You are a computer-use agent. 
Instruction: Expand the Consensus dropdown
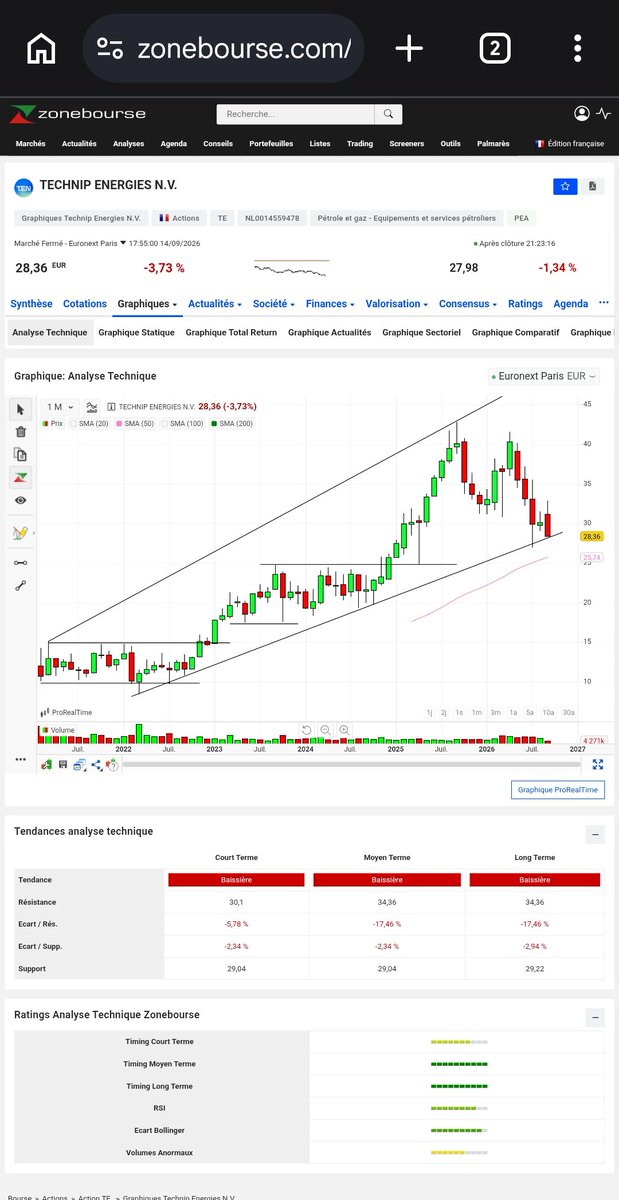(468, 304)
